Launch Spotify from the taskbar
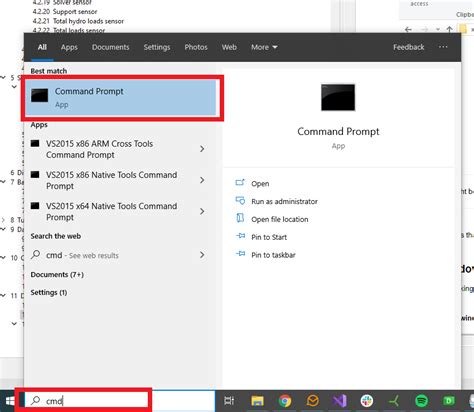The width and height of the screenshot is (474, 412). (x=421, y=401)
